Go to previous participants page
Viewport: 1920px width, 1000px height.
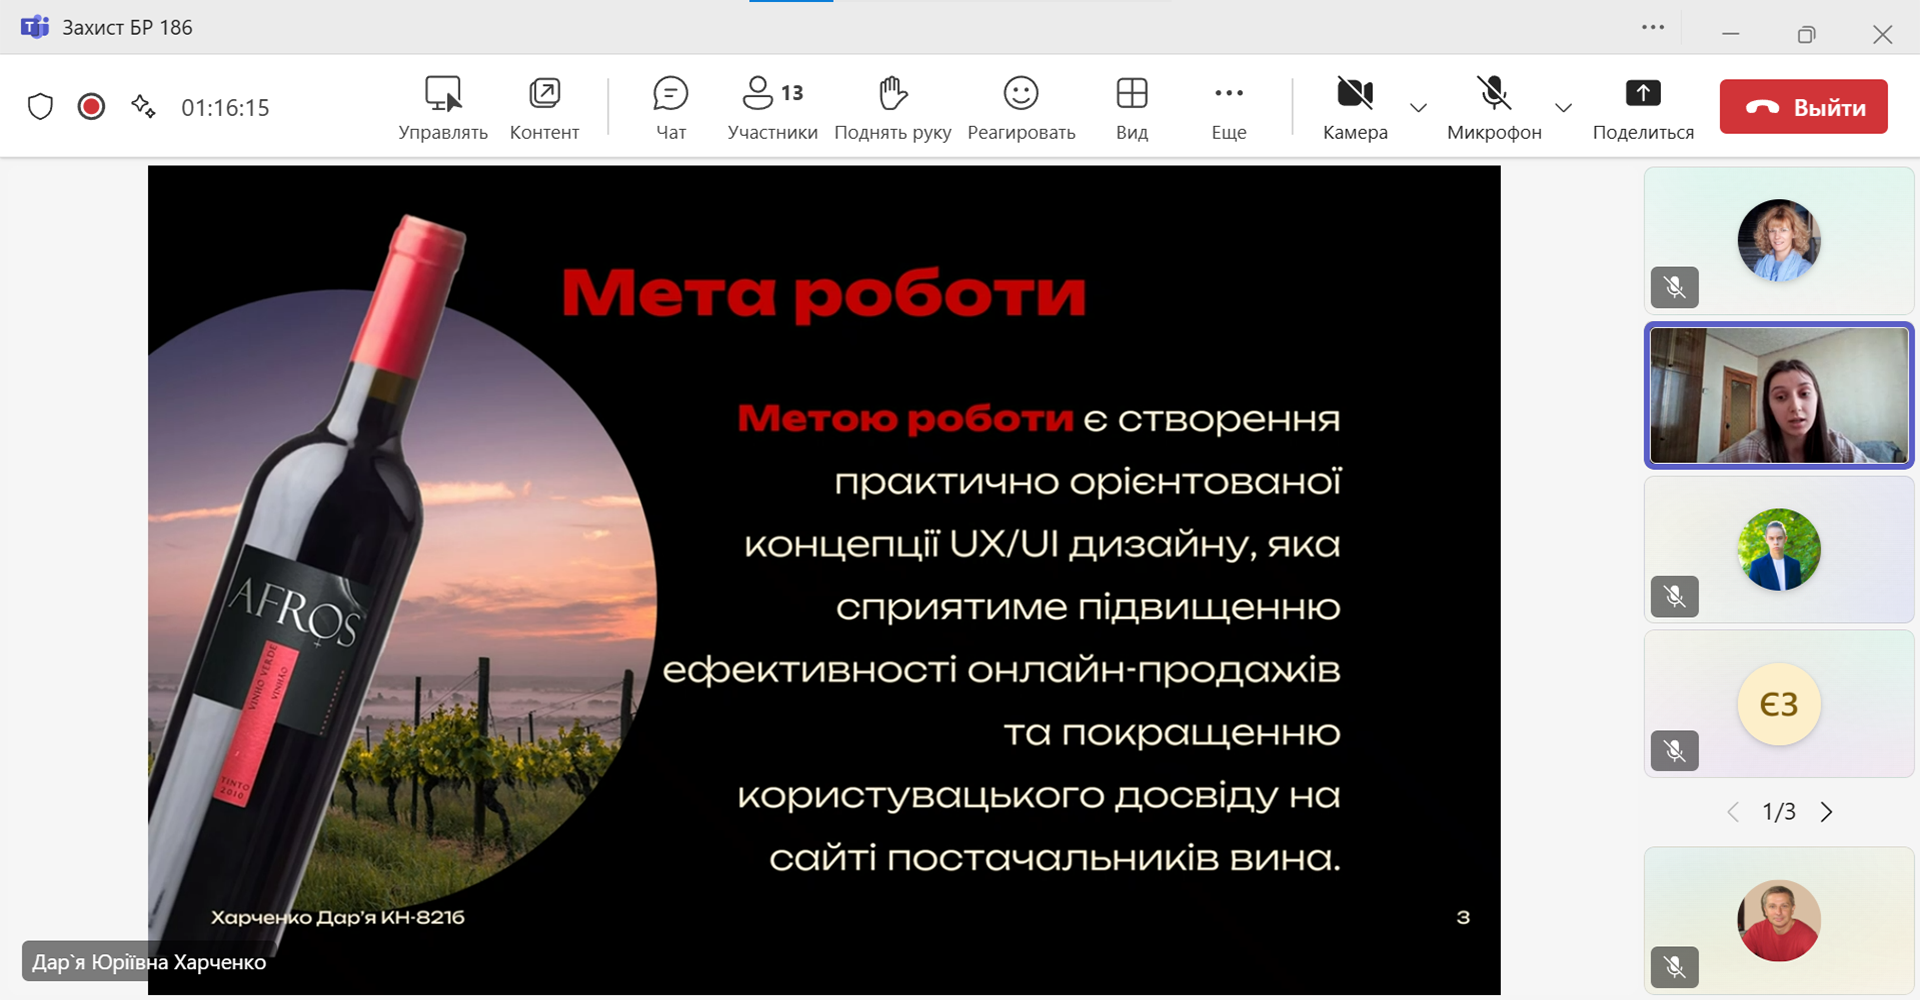click(1733, 812)
